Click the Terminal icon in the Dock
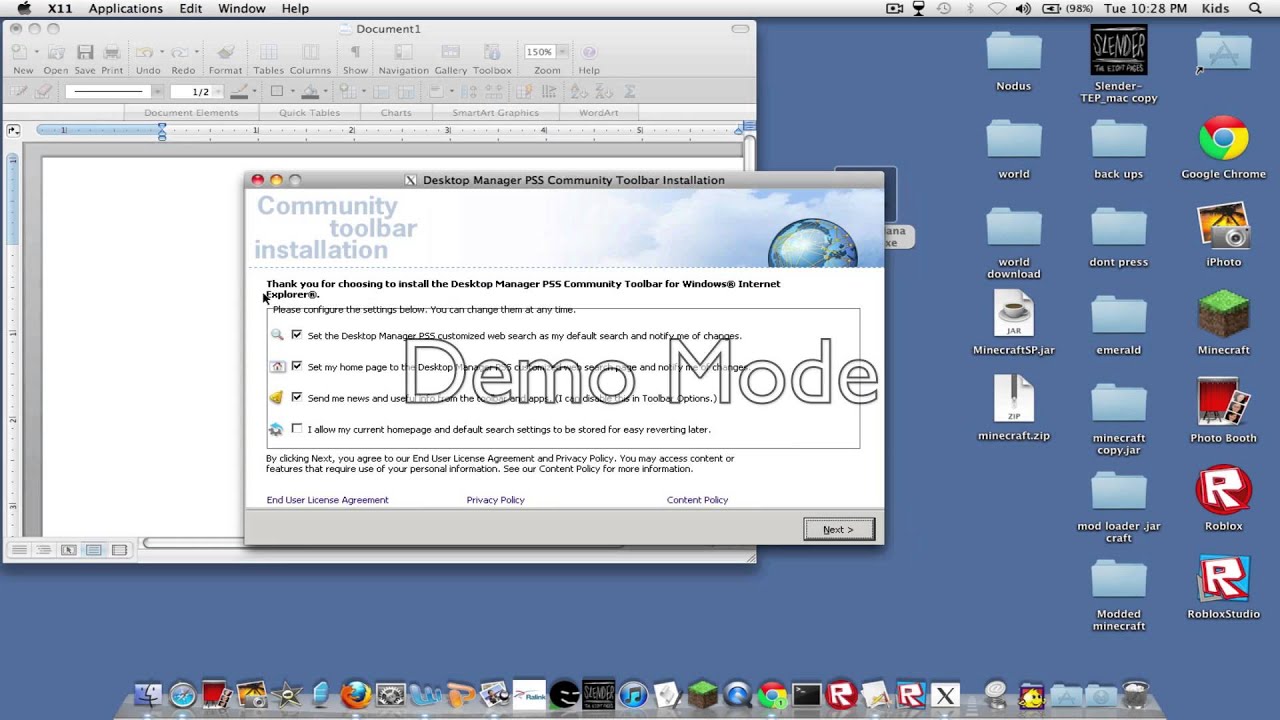This screenshot has height=720, width=1280. pos(806,694)
